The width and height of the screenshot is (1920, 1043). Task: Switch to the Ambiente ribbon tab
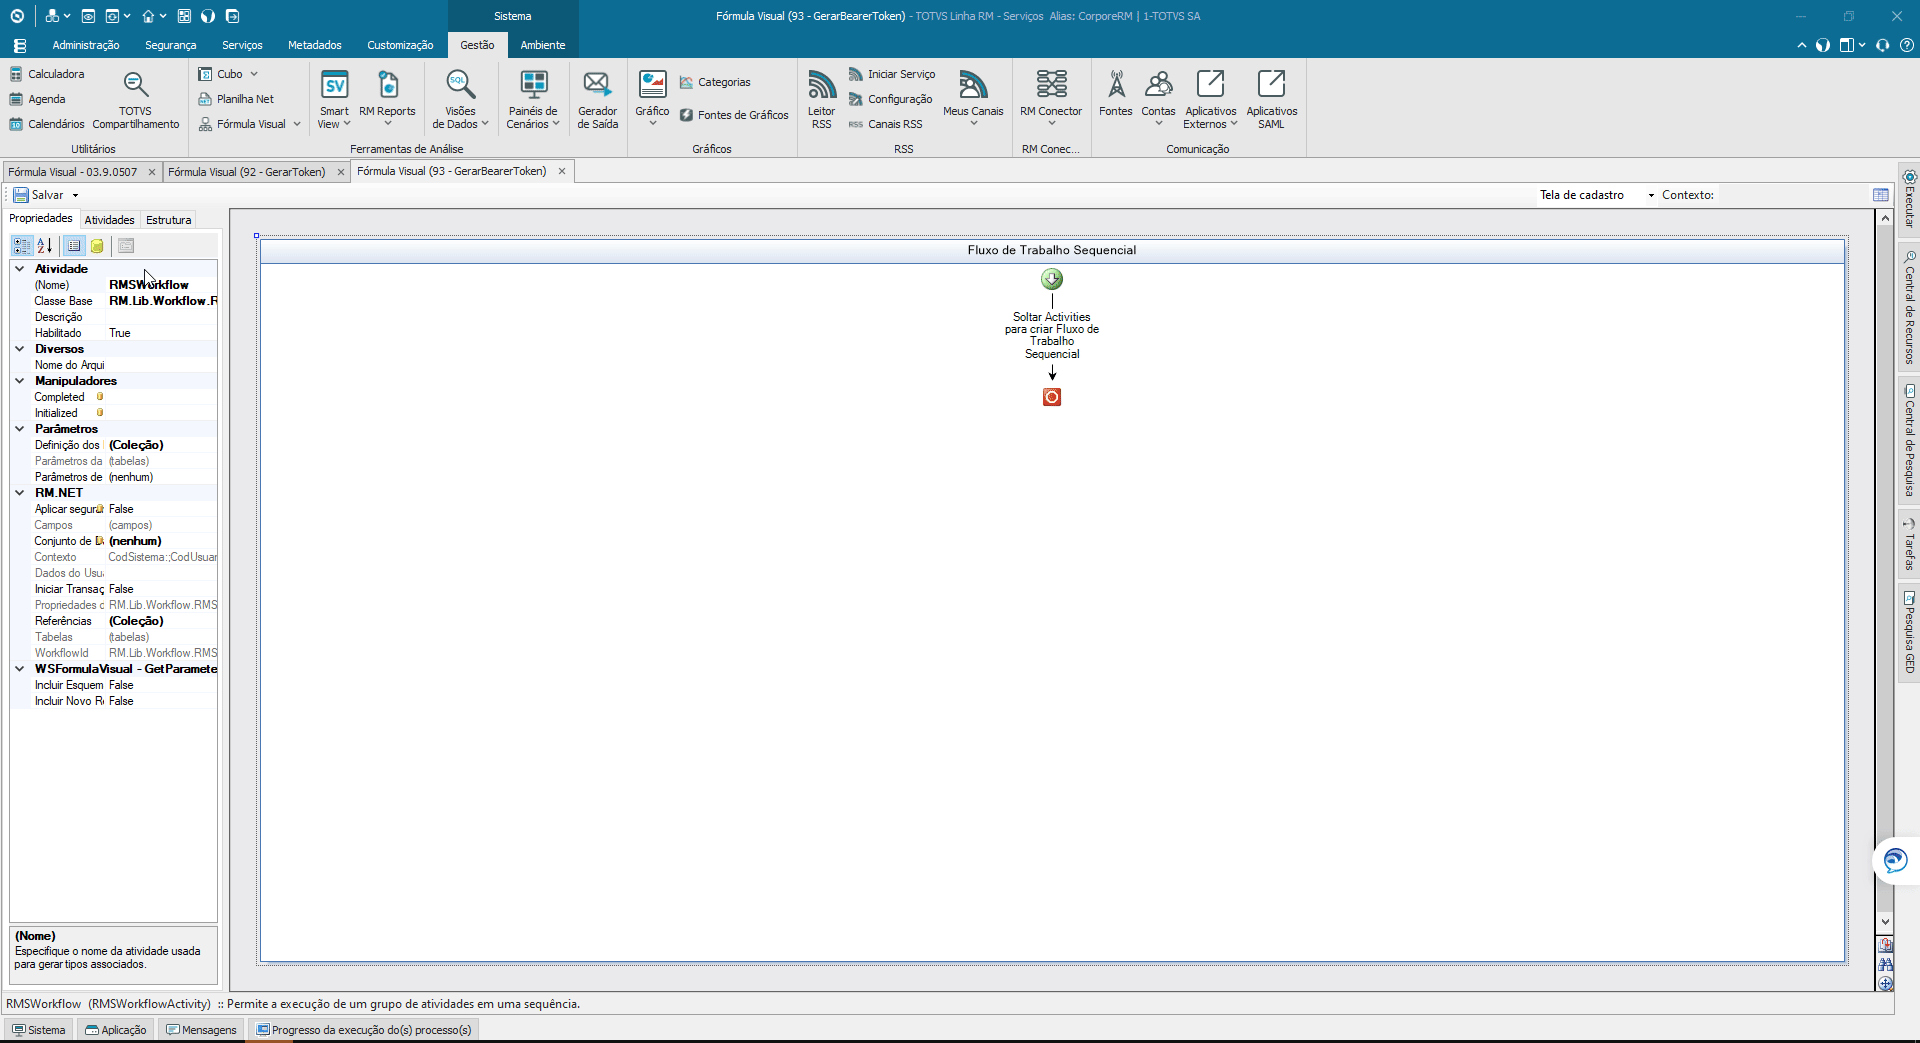(543, 45)
